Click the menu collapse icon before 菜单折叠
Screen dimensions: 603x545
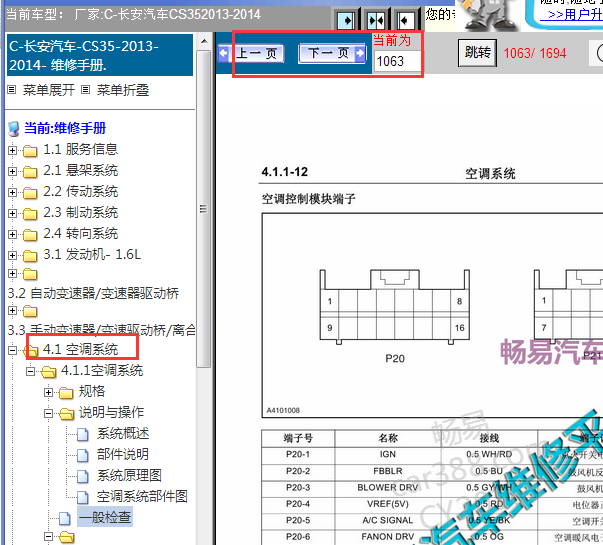[x=85, y=90]
